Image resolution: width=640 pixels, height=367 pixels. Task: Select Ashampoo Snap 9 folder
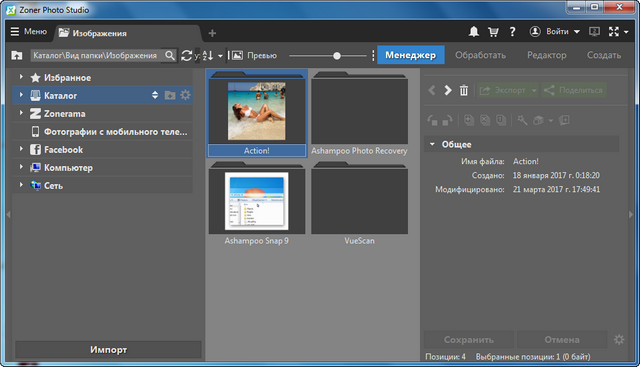tap(257, 203)
